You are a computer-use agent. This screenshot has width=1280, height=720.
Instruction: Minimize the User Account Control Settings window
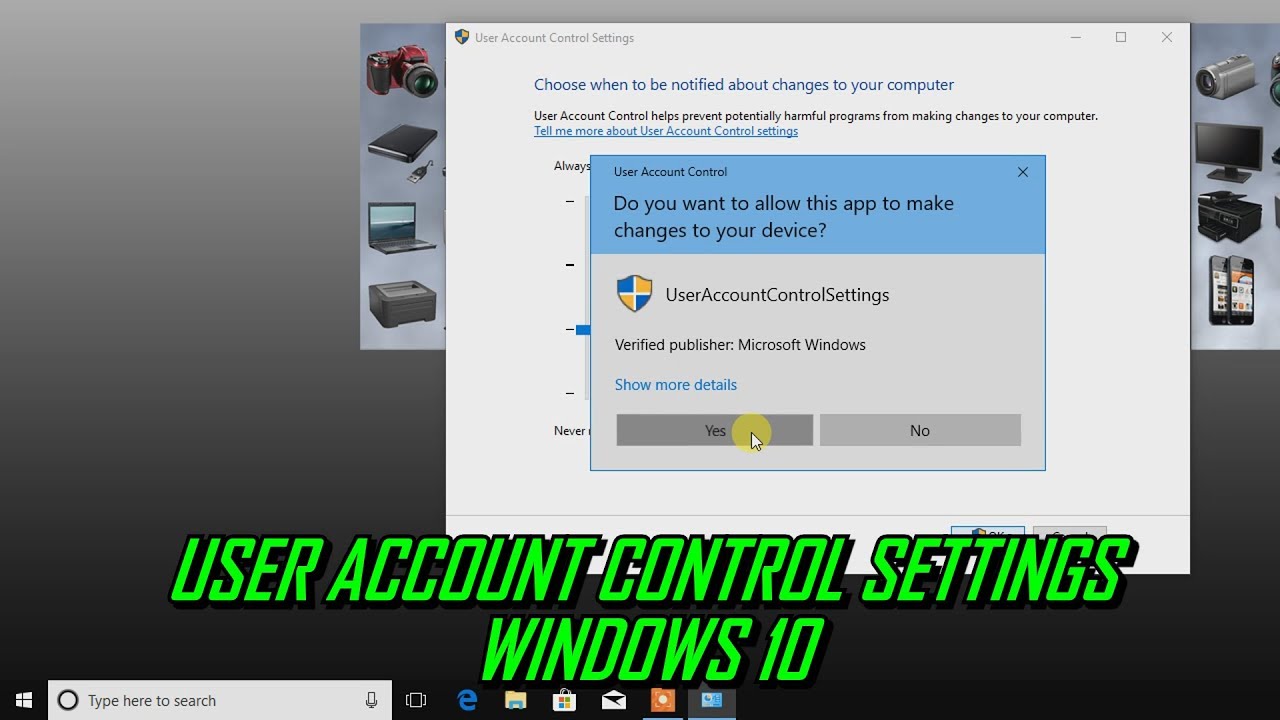pyautogui.click(x=1075, y=37)
